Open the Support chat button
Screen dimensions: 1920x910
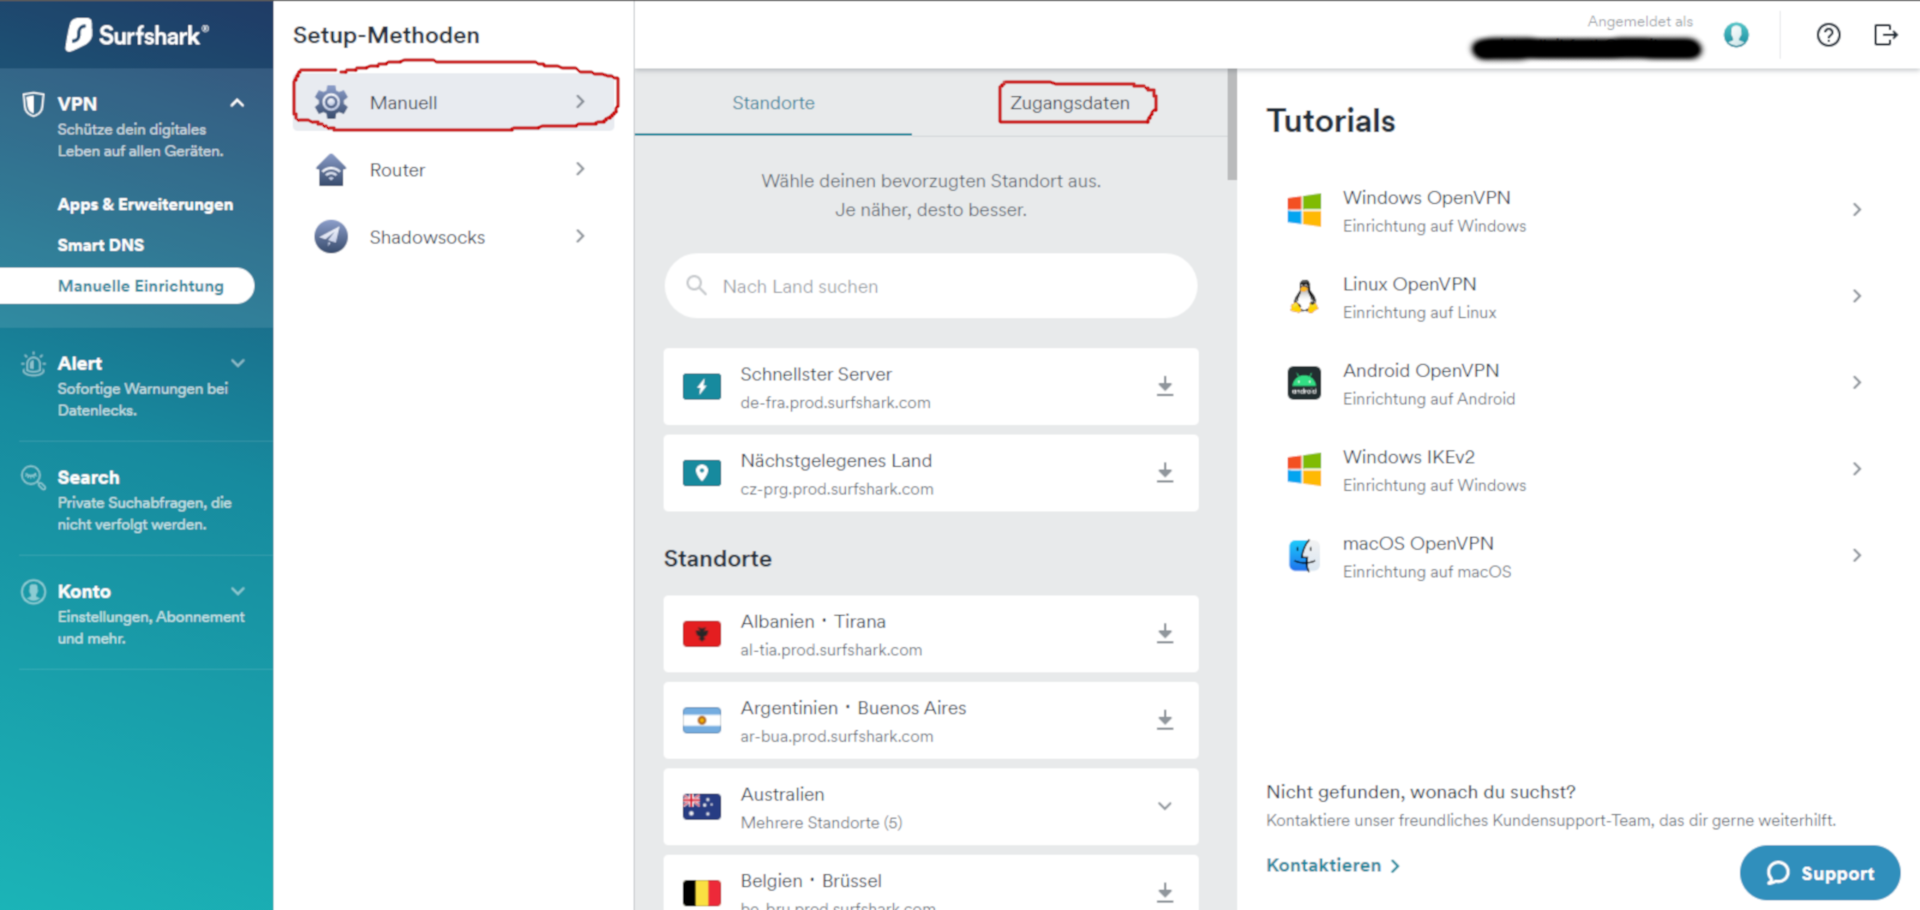click(1819, 873)
